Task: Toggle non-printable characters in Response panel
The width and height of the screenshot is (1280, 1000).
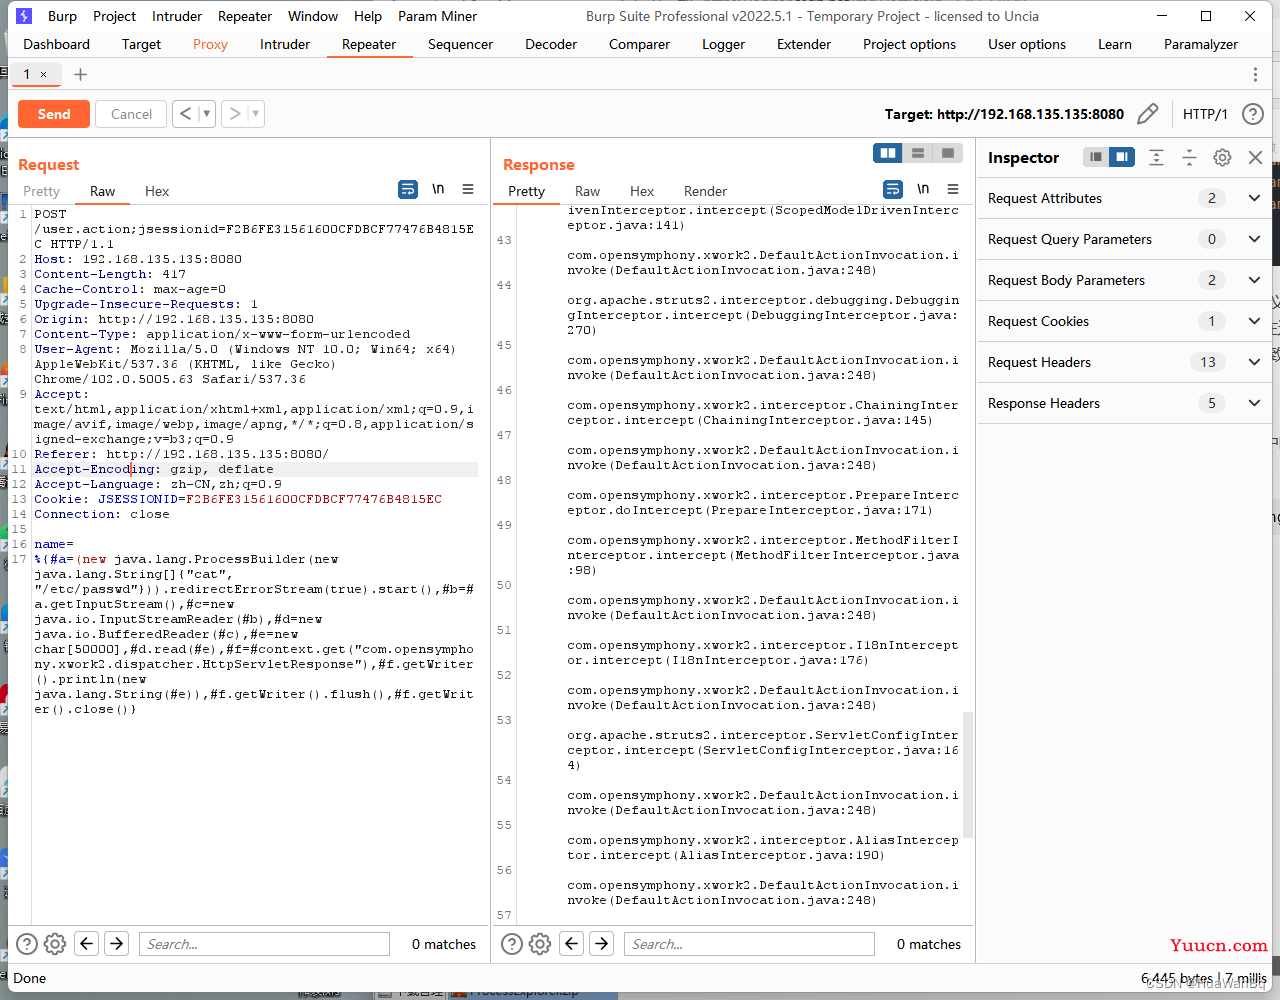Action: point(923,189)
